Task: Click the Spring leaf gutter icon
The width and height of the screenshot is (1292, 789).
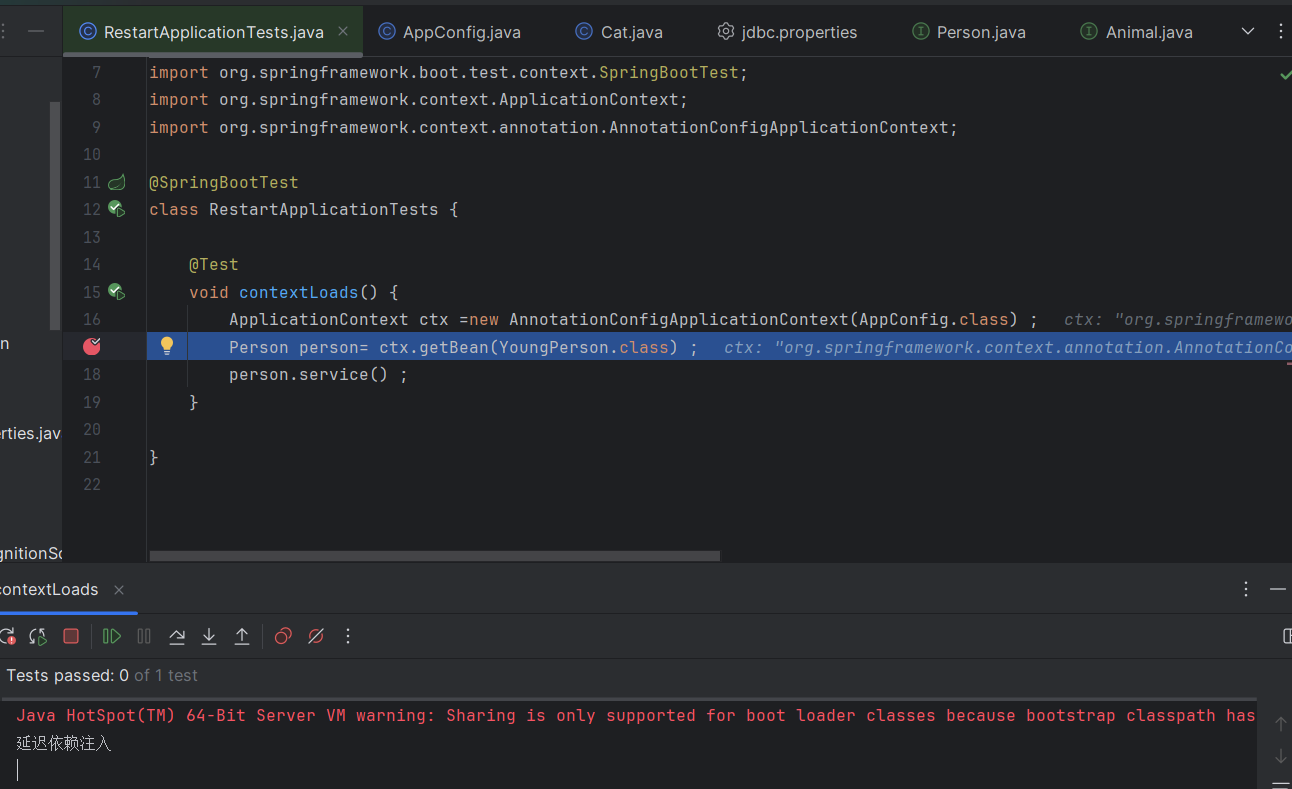Action: [117, 182]
